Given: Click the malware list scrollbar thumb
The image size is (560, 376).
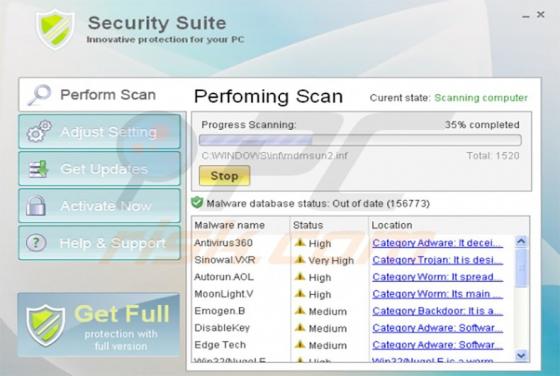Looking at the screenshot, I should coord(521,268).
